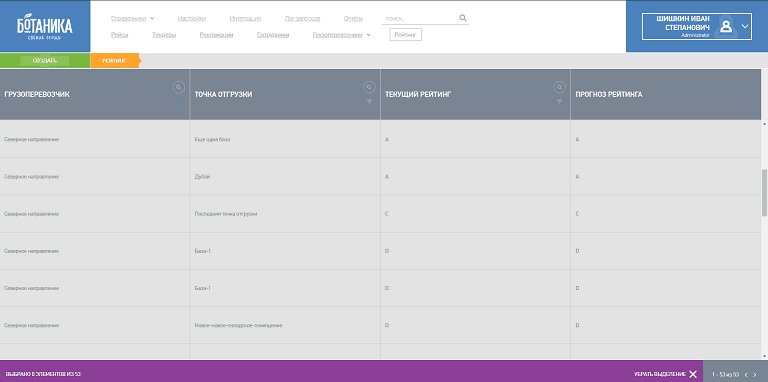Image resolution: width=768 pixels, height=382 pixels.
Task: Click Северное направление in Дубай row
Action: click(32, 176)
